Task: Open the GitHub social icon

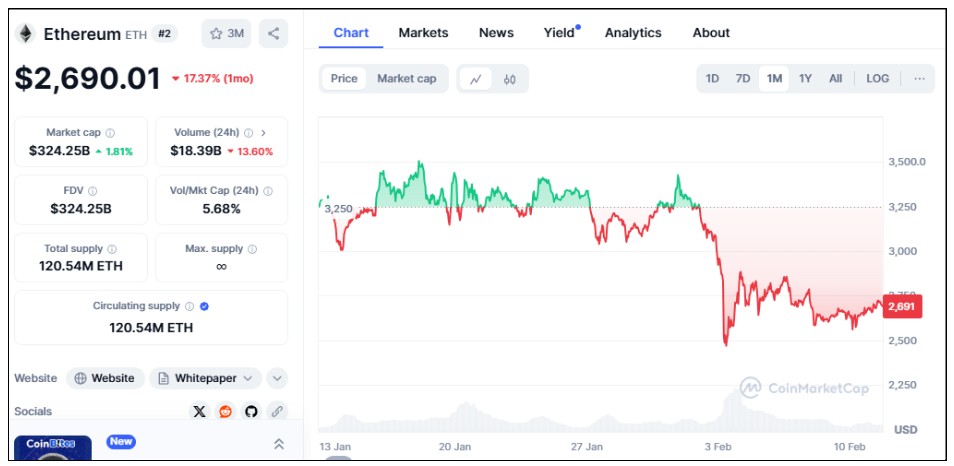Action: 251,411
